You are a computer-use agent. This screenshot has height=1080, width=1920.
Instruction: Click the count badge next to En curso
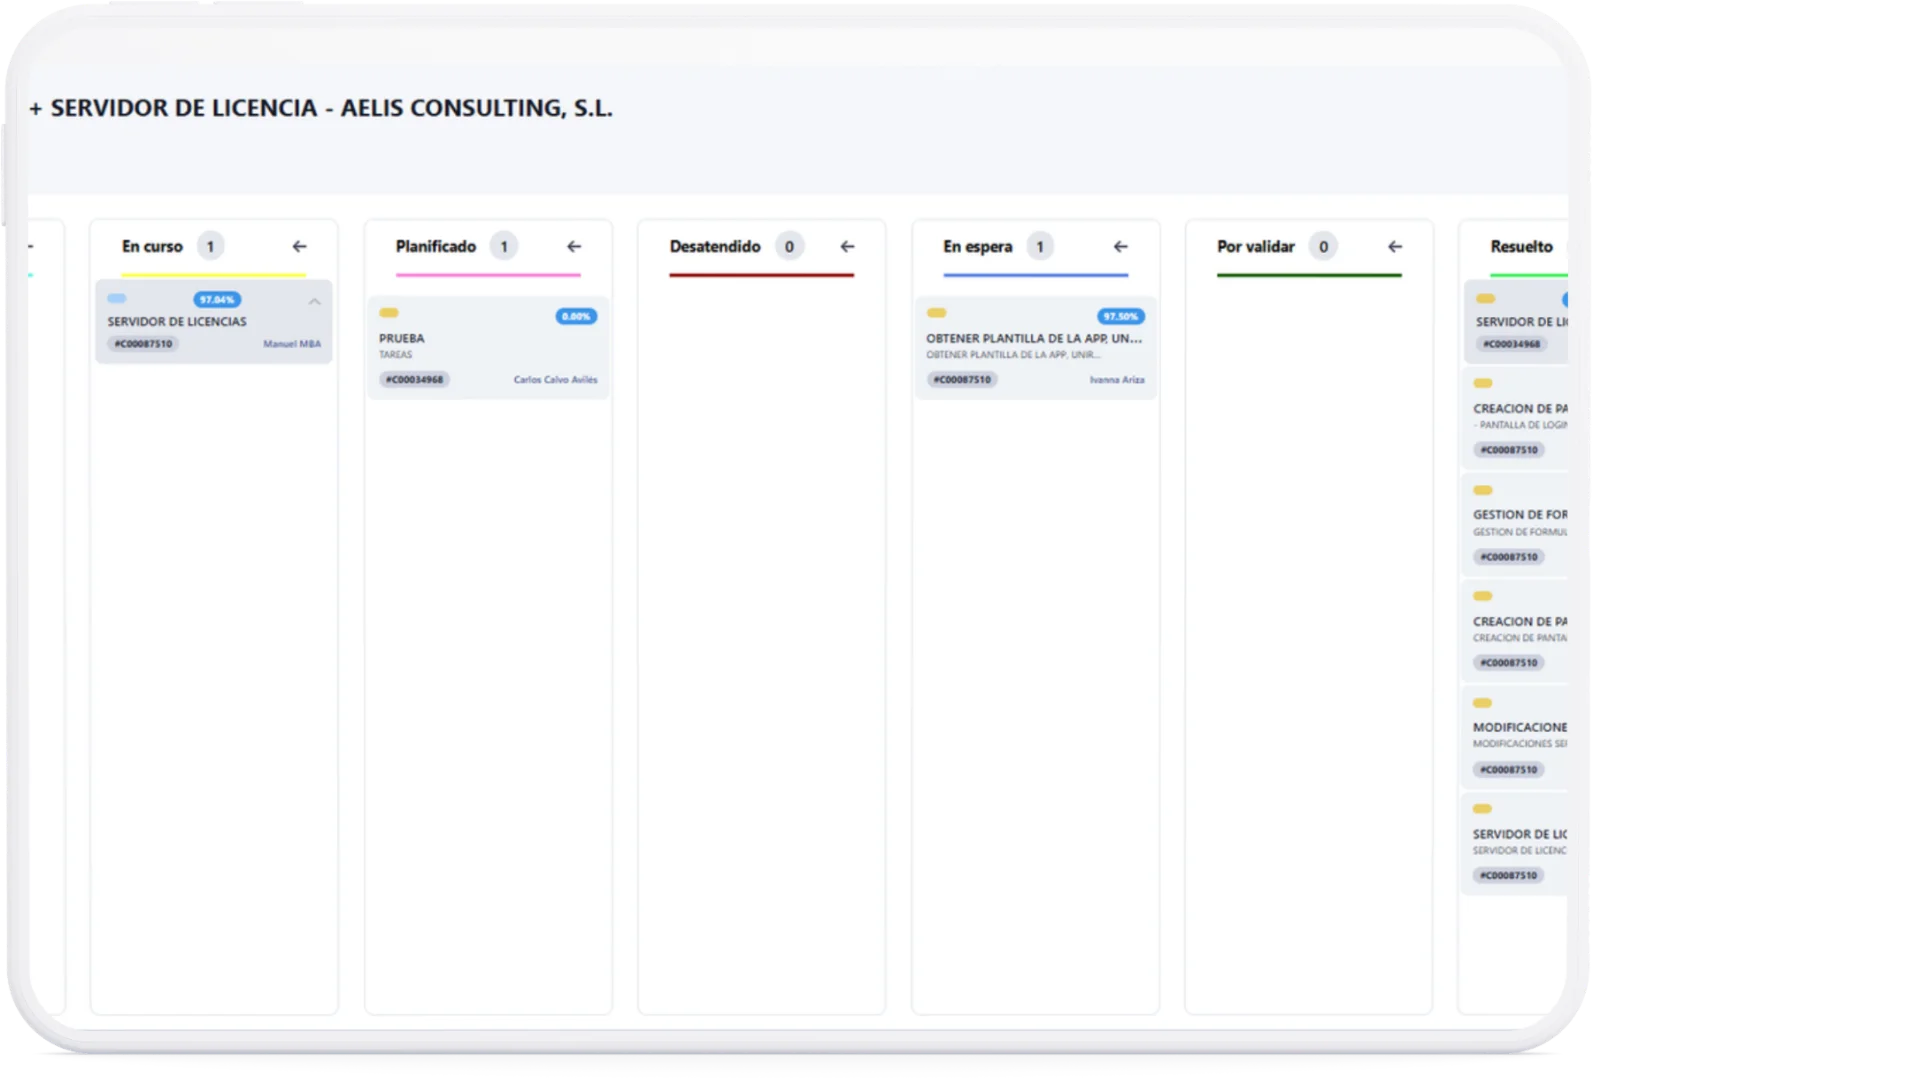click(x=211, y=246)
